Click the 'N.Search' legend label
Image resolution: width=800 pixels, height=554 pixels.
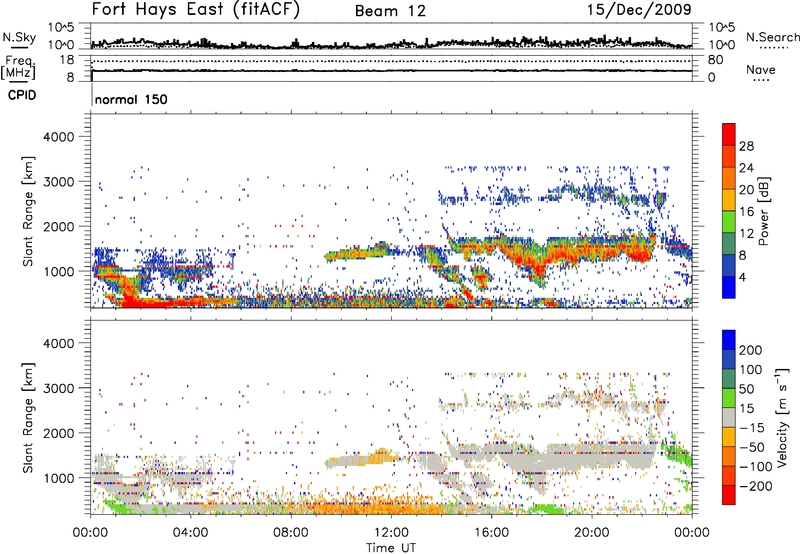[x=772, y=37]
